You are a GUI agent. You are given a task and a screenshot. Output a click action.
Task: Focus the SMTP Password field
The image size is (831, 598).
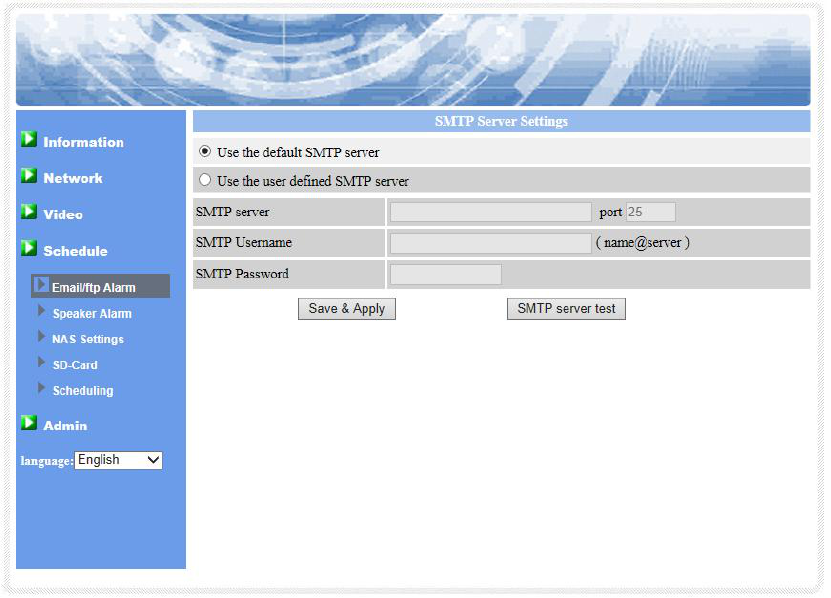tap(446, 274)
